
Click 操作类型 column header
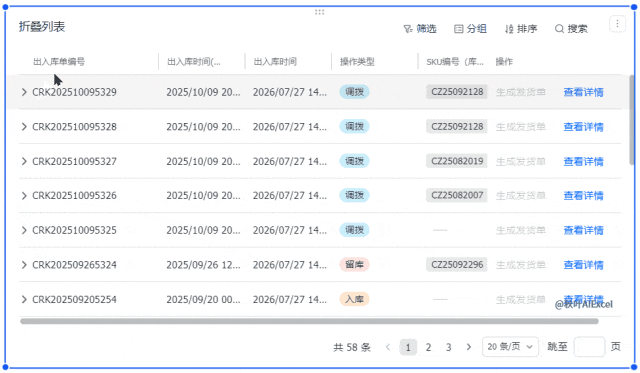pyautogui.click(x=357, y=62)
